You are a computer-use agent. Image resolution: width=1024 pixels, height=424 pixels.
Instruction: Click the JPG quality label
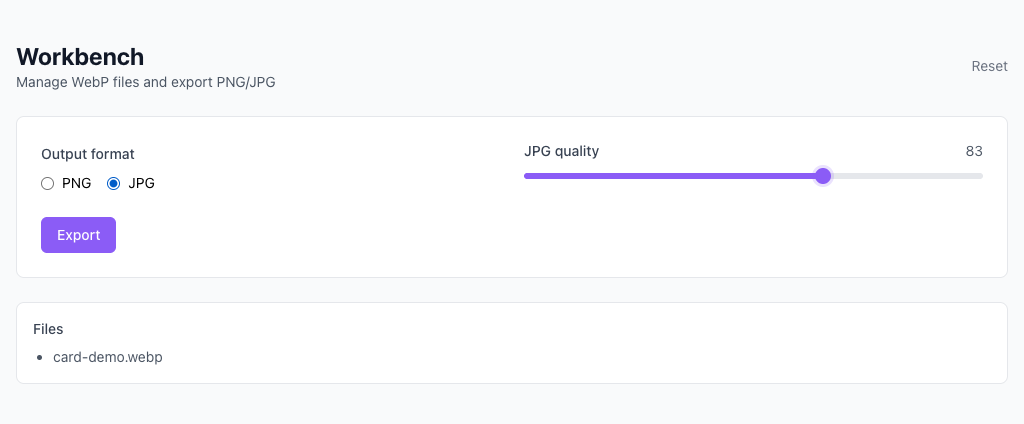(561, 151)
